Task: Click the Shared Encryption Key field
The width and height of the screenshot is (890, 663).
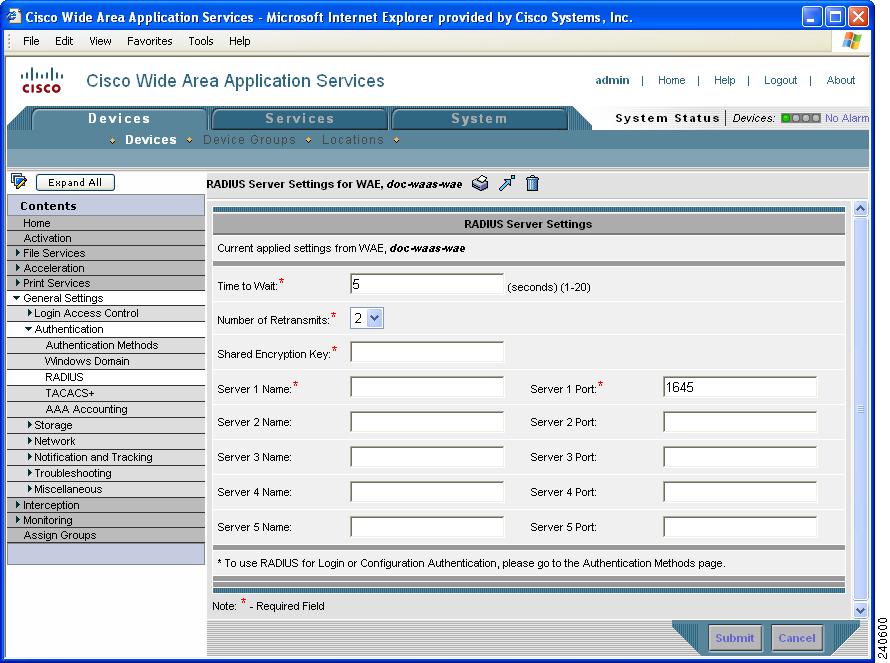Action: 427,352
